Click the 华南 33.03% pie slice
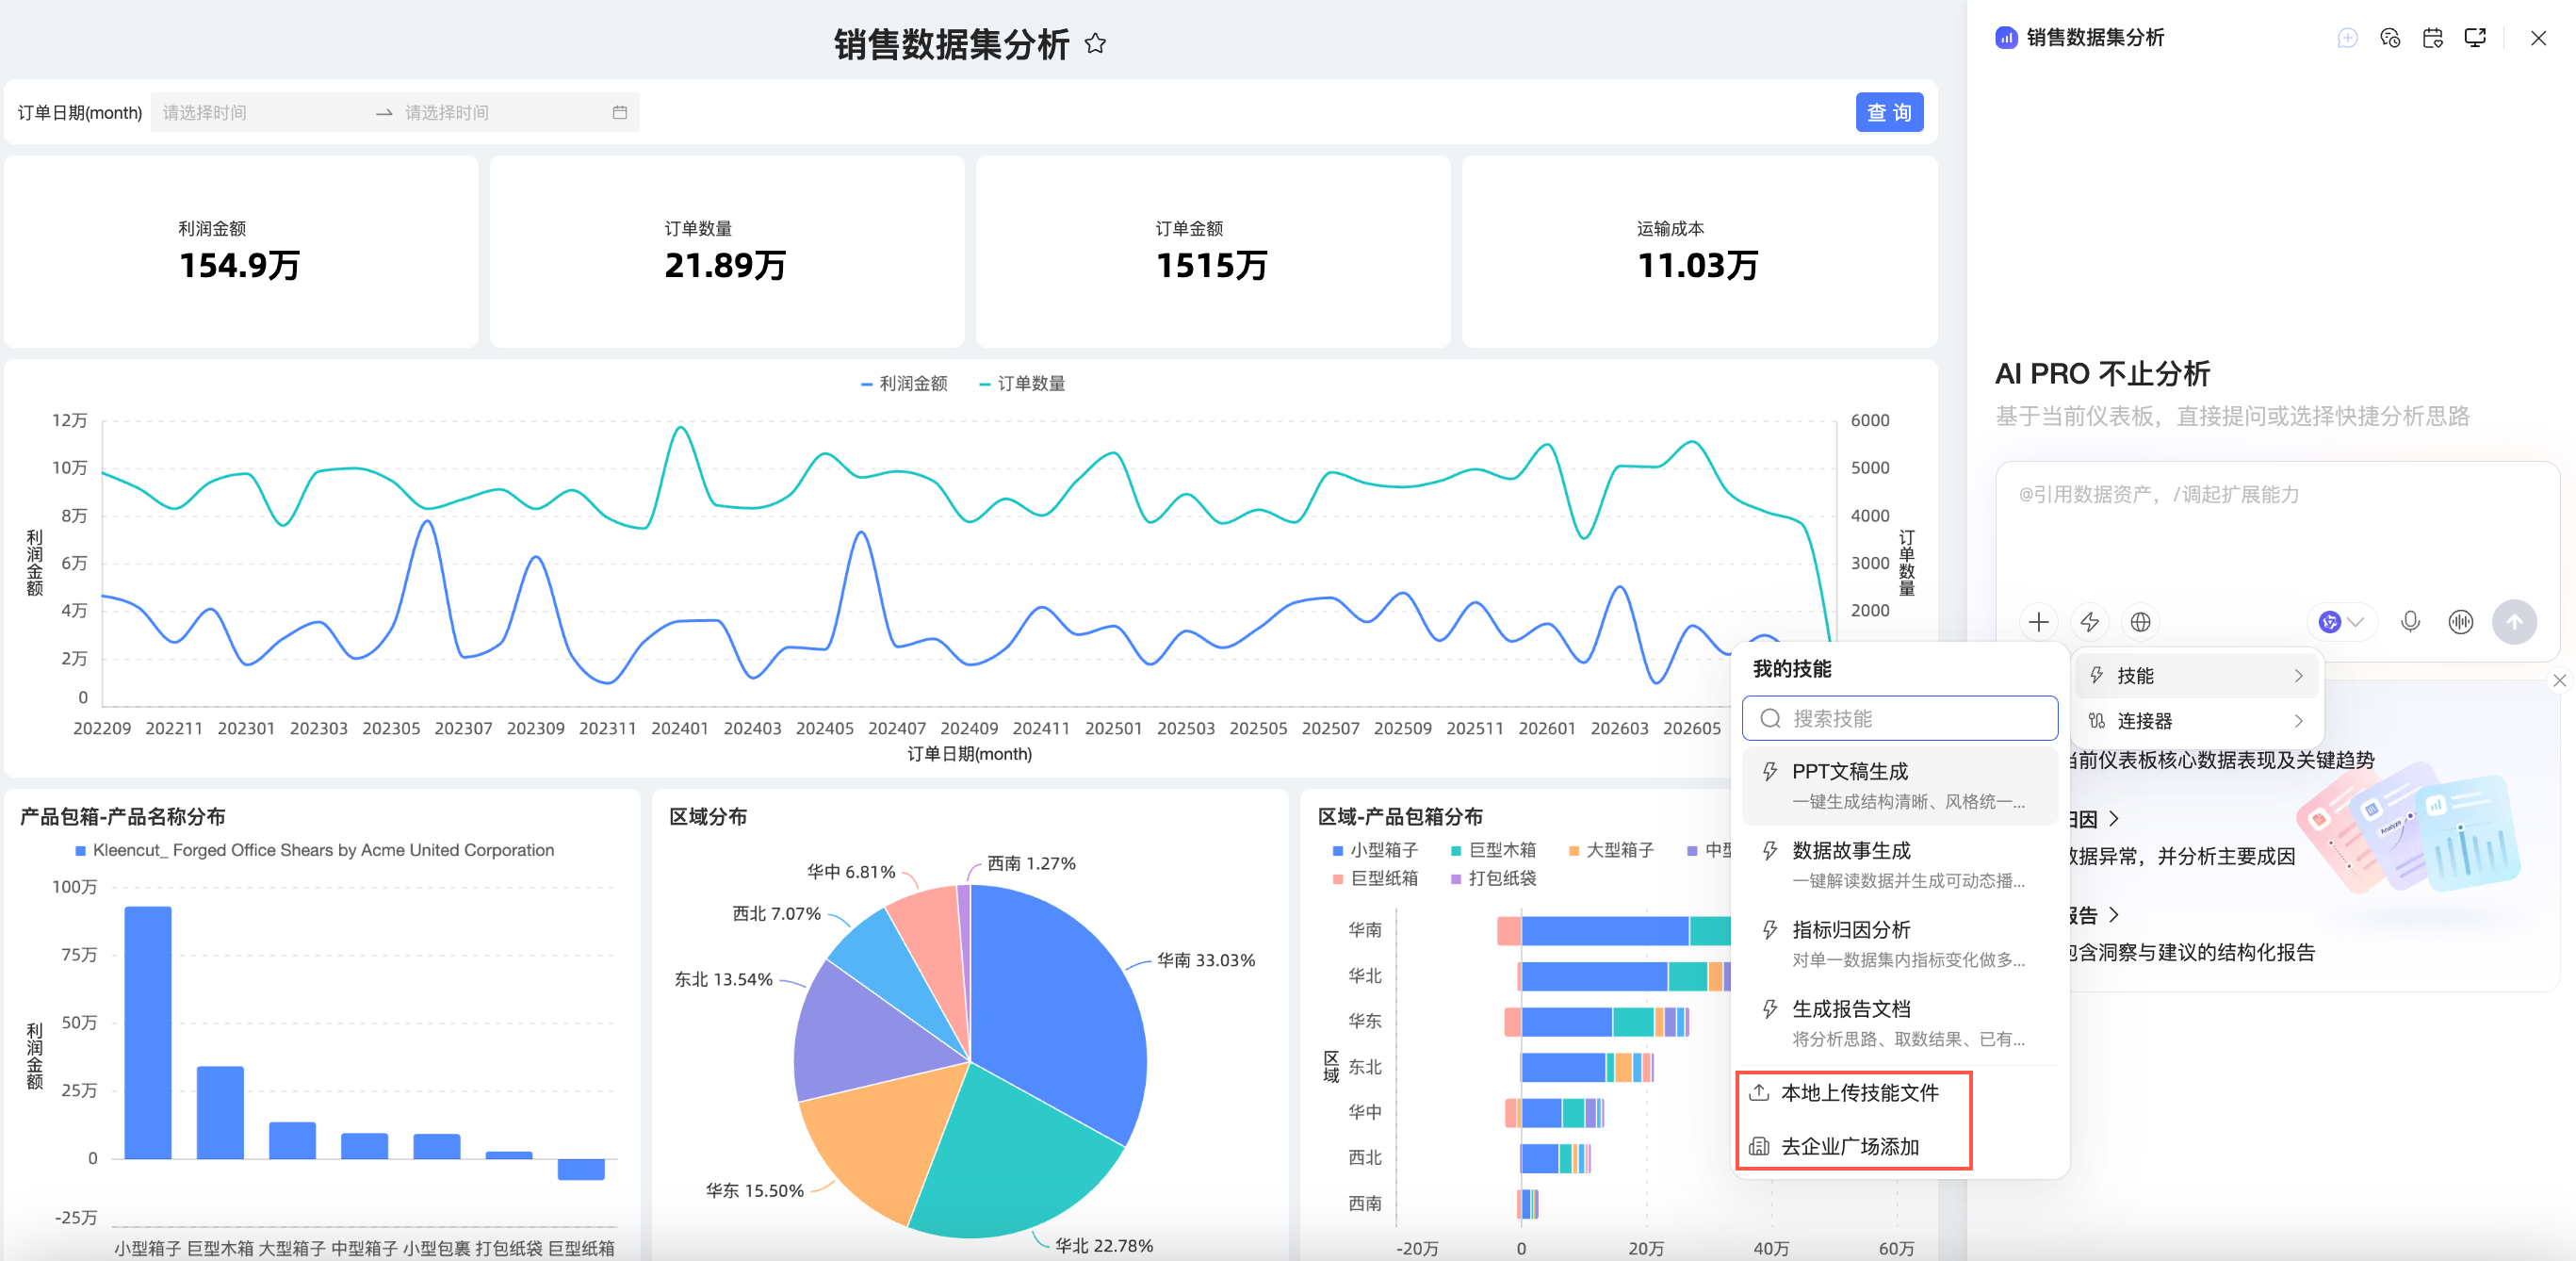This screenshot has height=1261, width=2576. click(1060, 1010)
